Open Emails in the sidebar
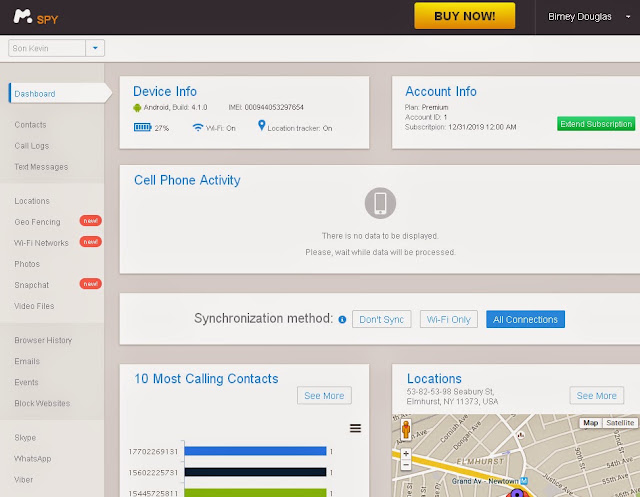 pos(27,362)
